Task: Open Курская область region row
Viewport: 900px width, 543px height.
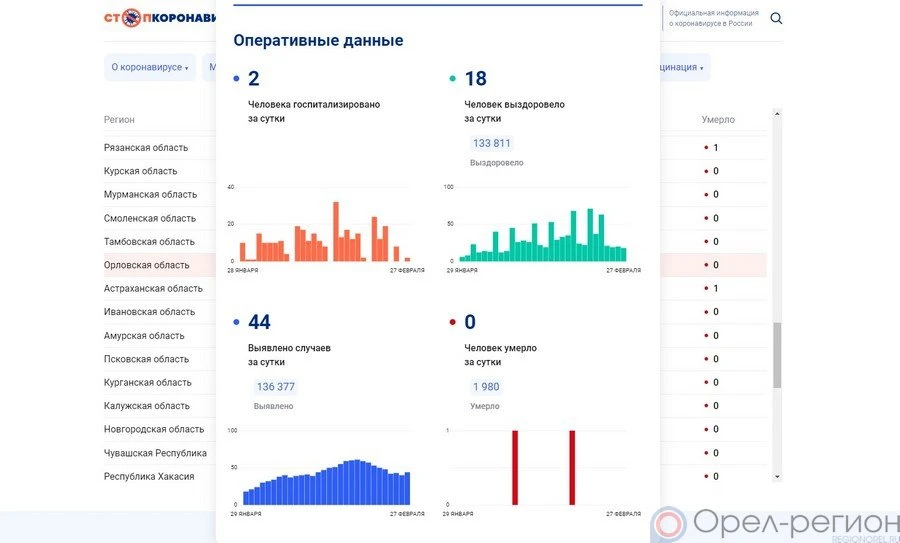Action: (140, 171)
